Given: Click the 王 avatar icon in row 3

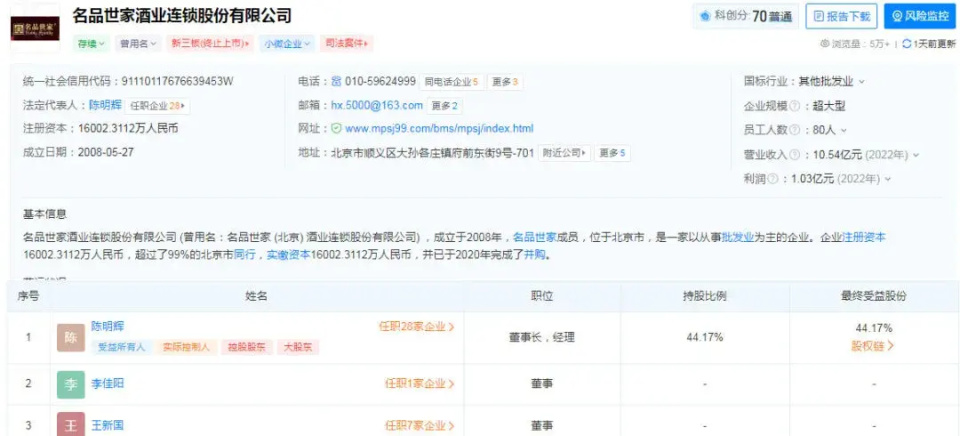Looking at the screenshot, I should (x=71, y=425).
